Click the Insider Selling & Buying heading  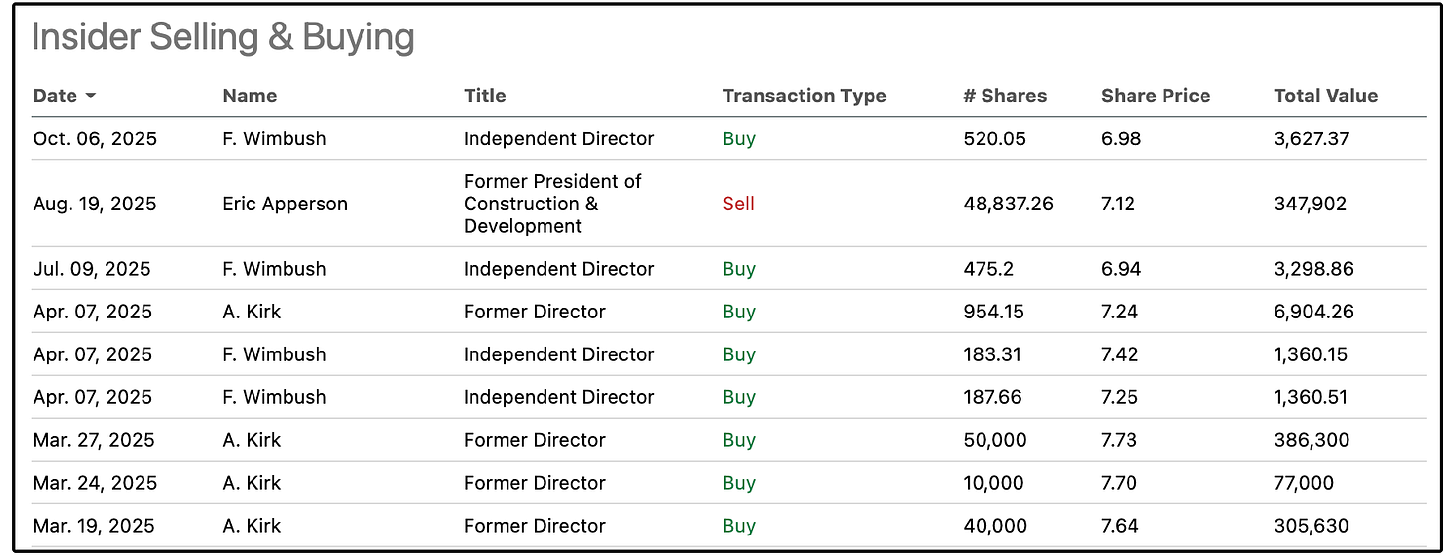click(223, 38)
